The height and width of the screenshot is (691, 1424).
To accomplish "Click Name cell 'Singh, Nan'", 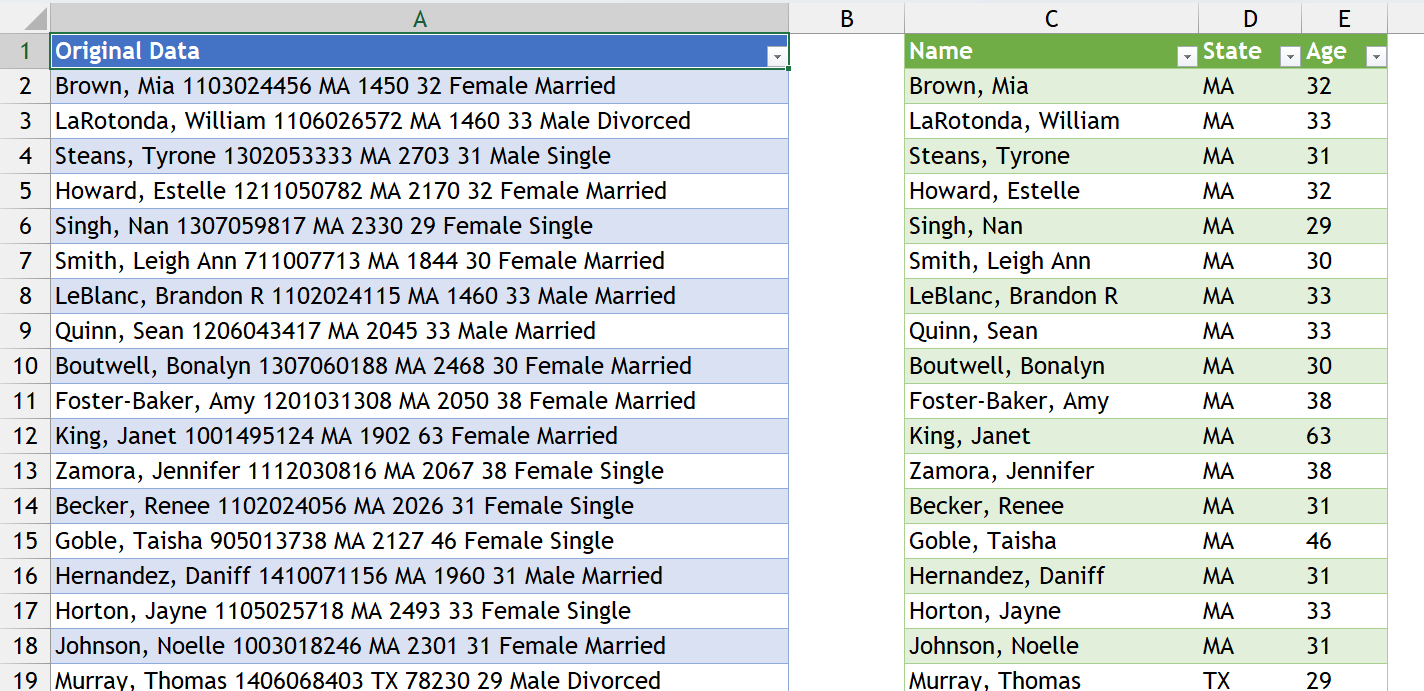I will click(x=1051, y=226).
